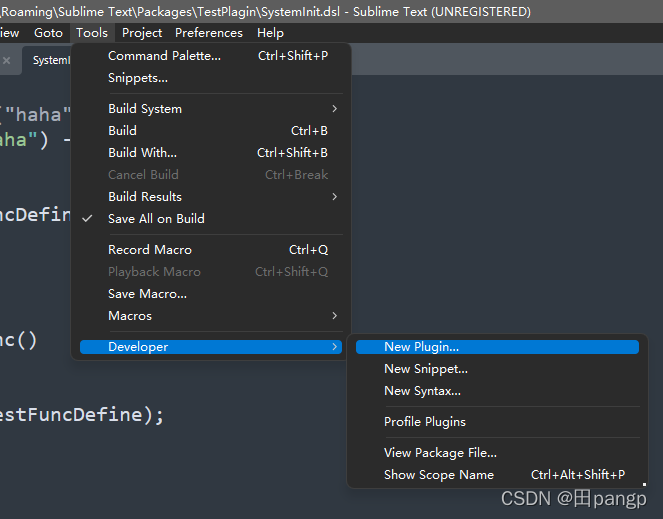The image size is (663, 519).
Task: Open View Package File...
Action: point(497,453)
